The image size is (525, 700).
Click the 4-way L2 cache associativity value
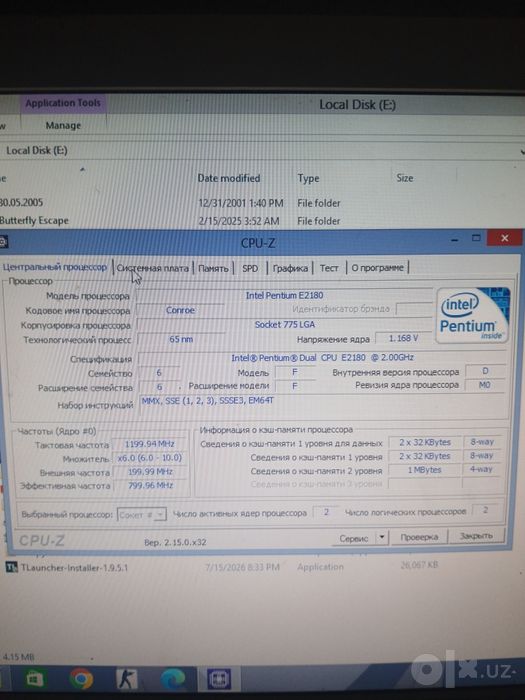[481, 469]
